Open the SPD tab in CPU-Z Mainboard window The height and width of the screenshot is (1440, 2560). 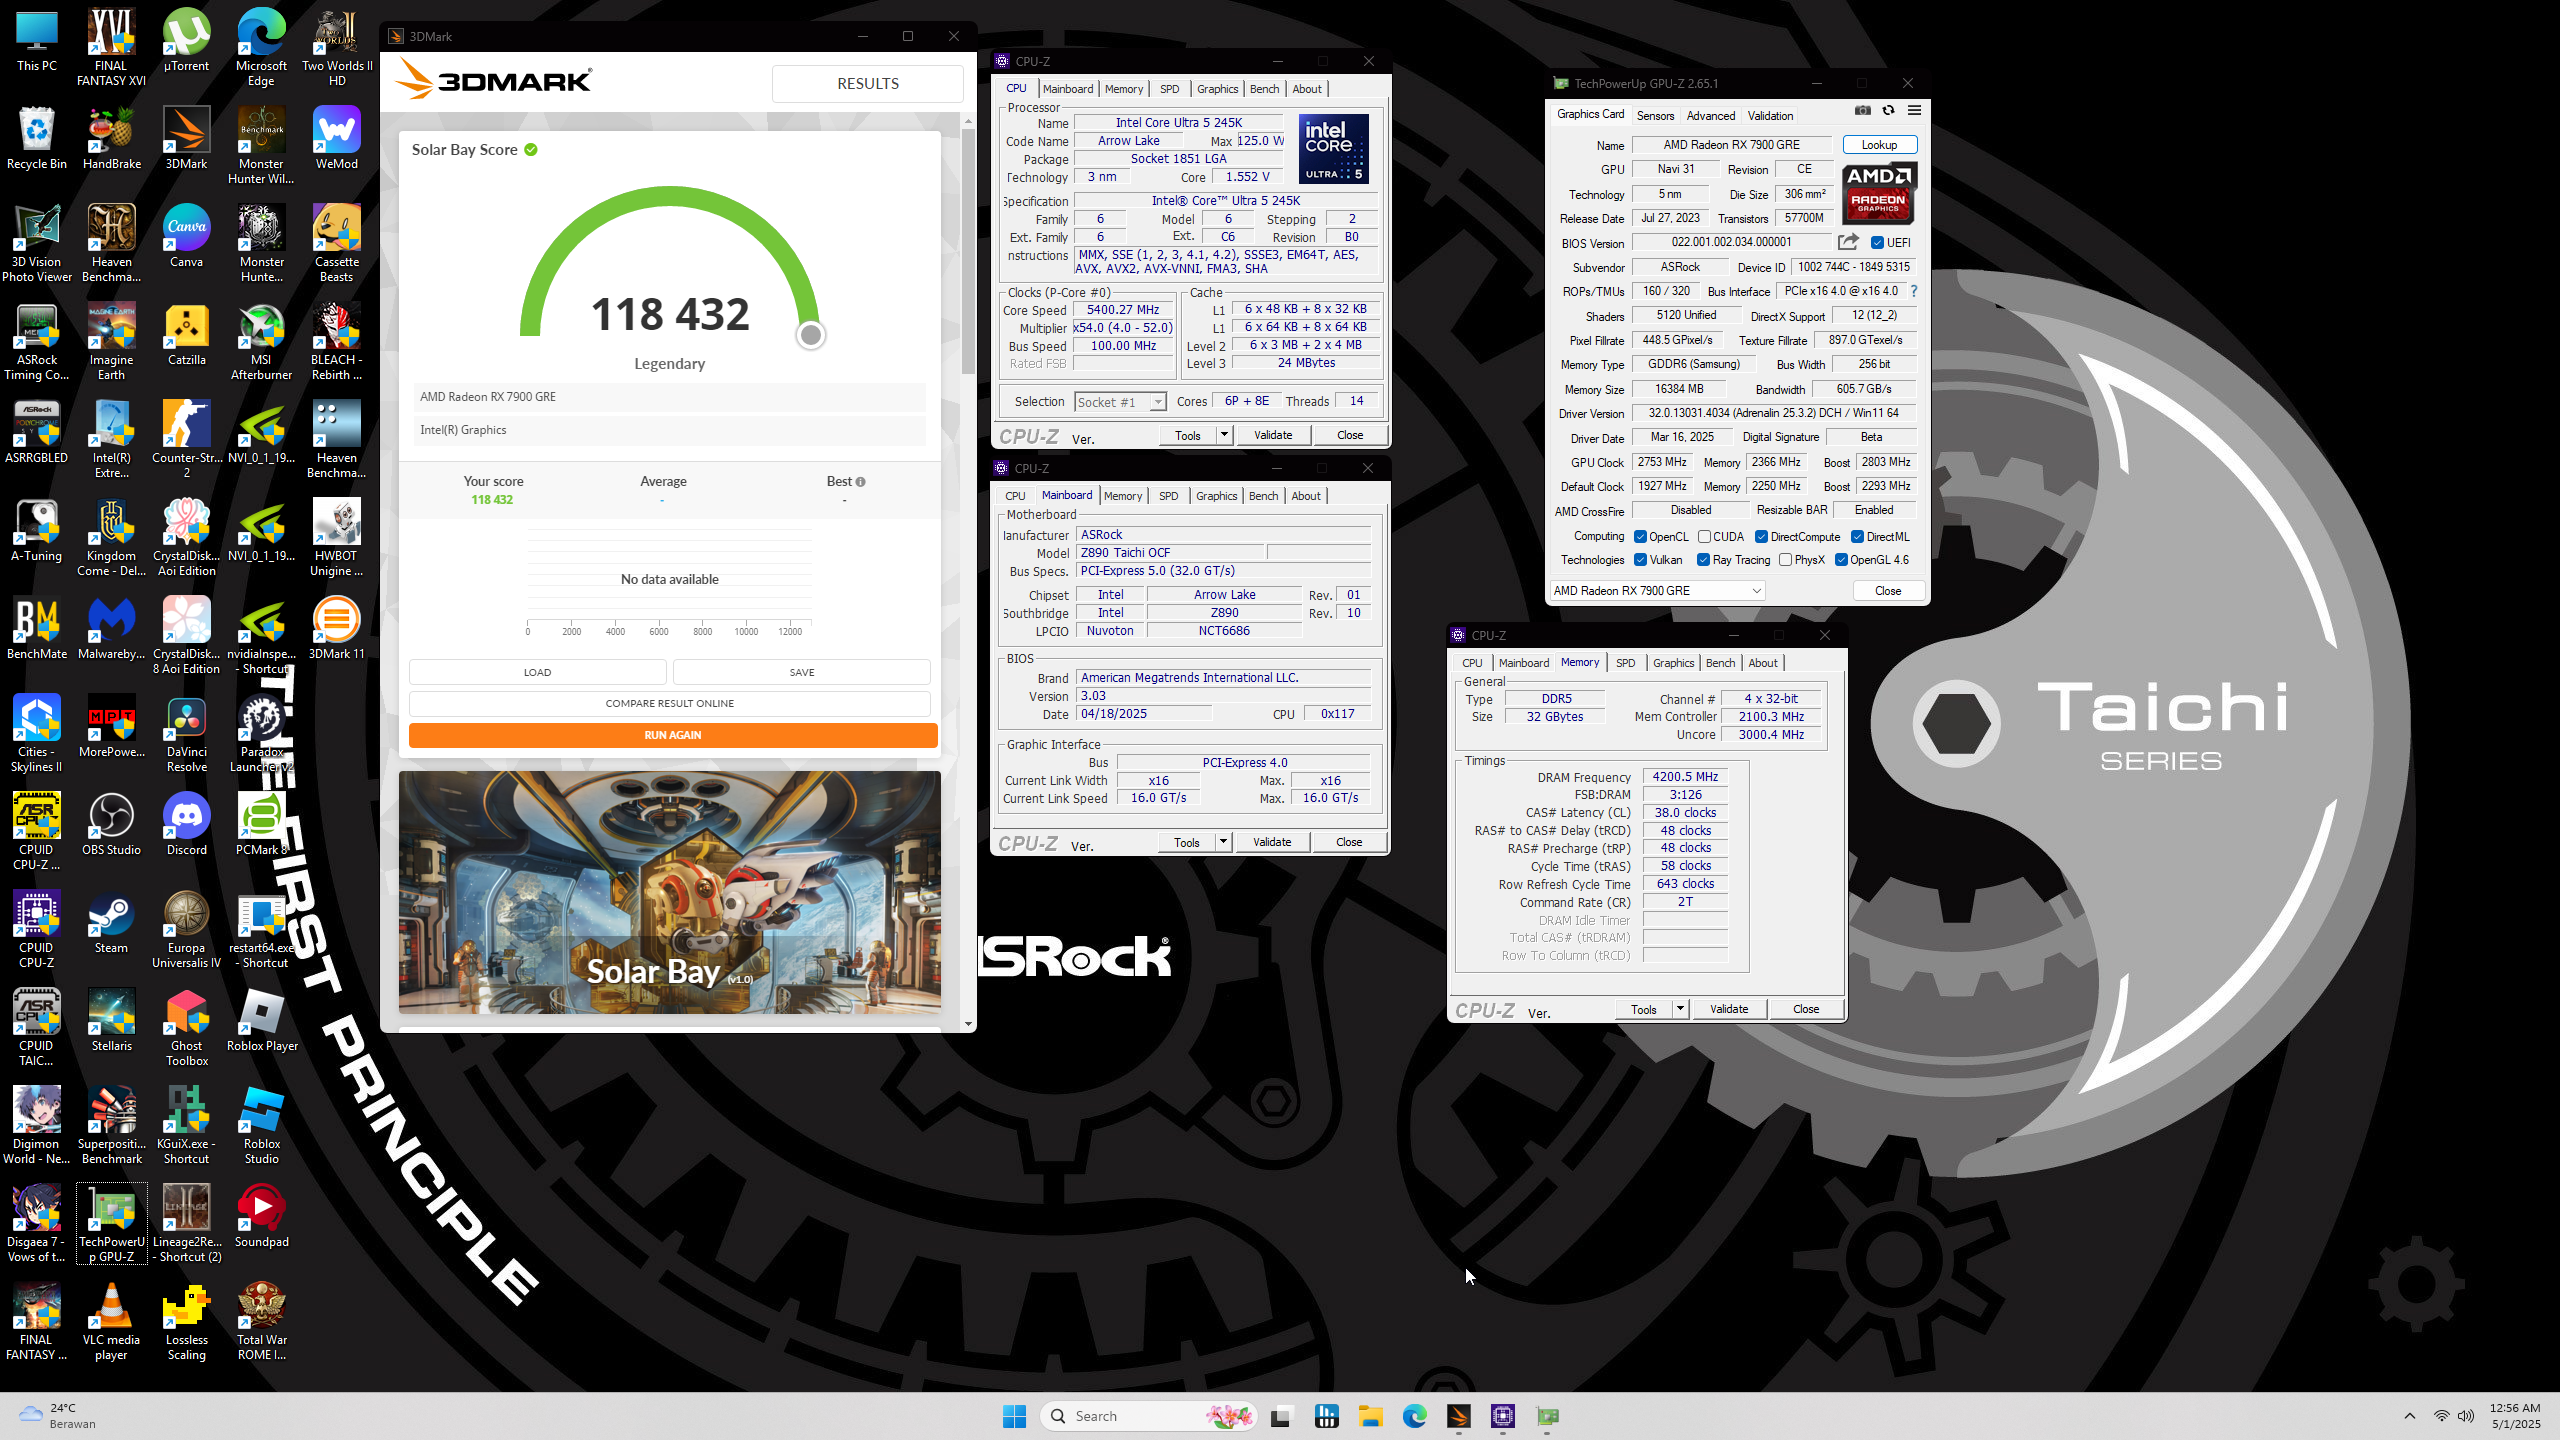click(1168, 496)
